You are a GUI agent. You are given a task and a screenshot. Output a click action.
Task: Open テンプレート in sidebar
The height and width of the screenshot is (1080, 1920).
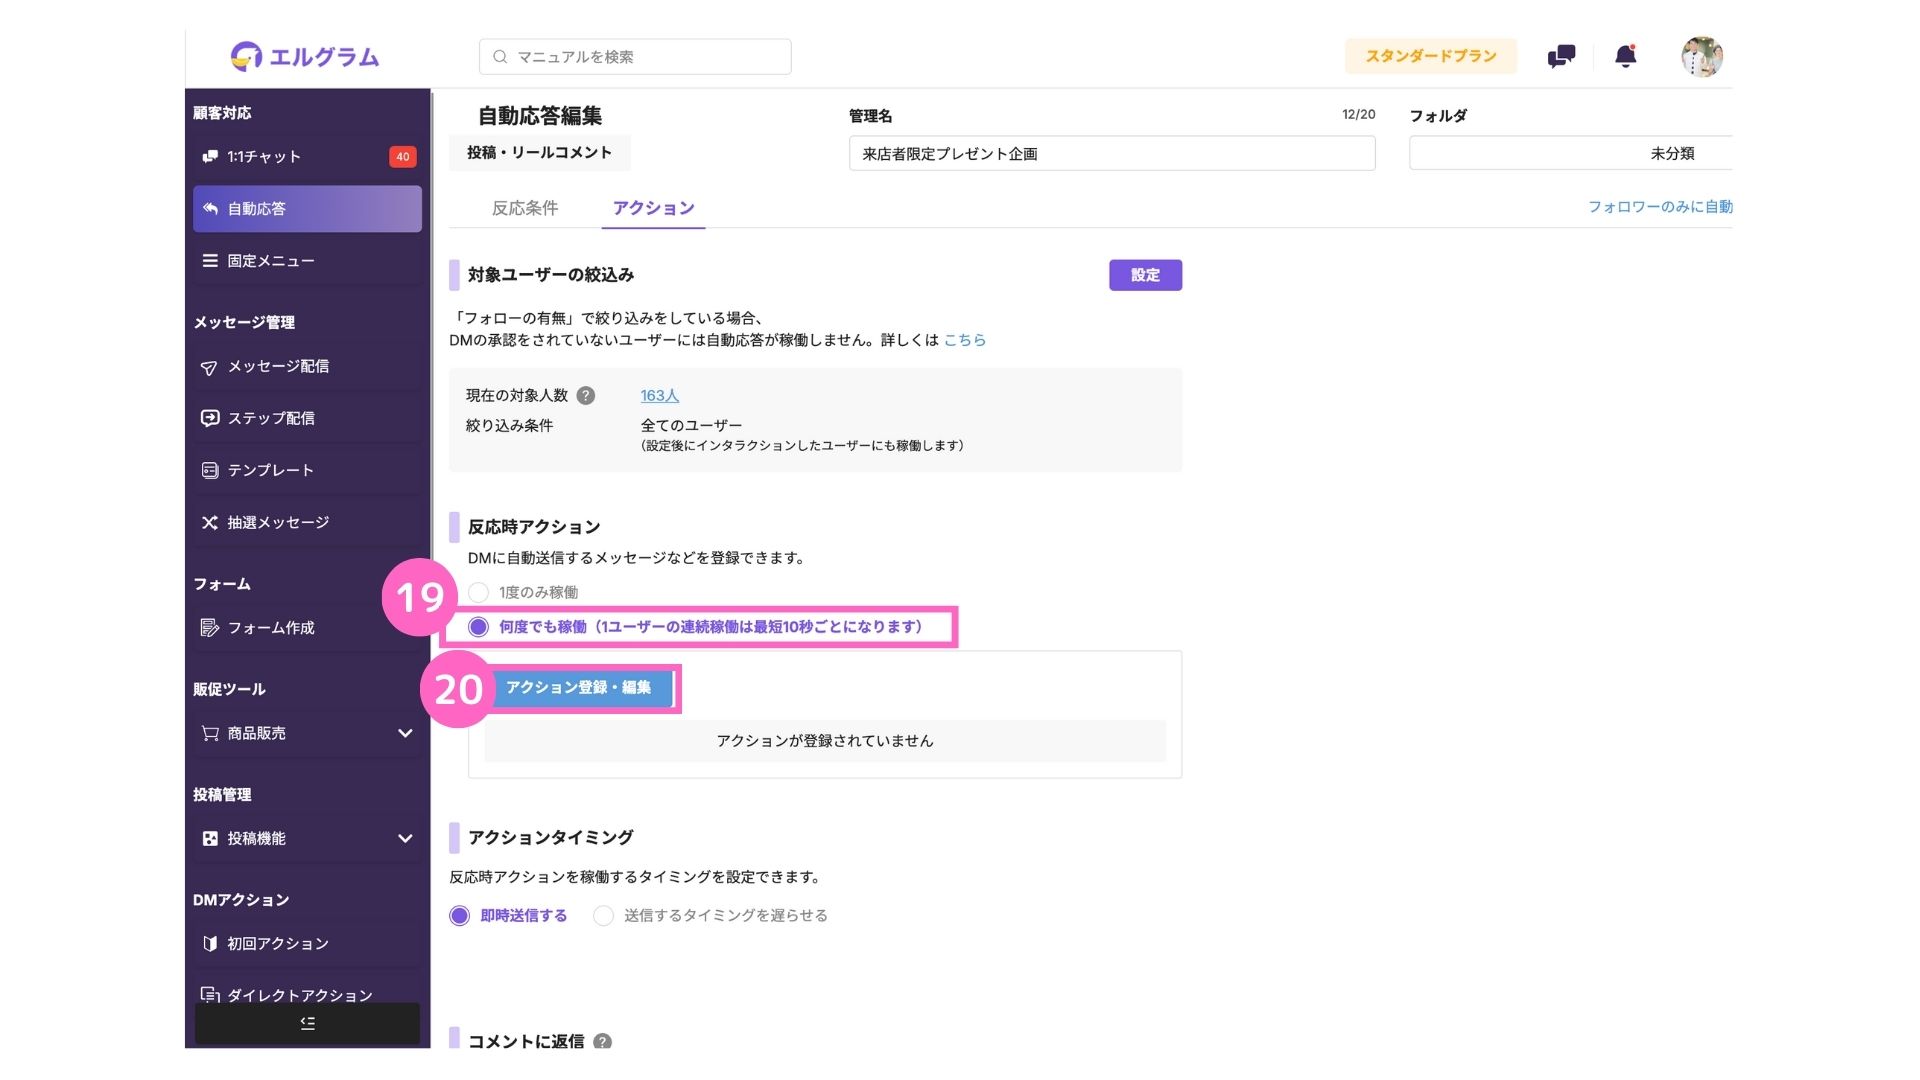pyautogui.click(x=307, y=470)
